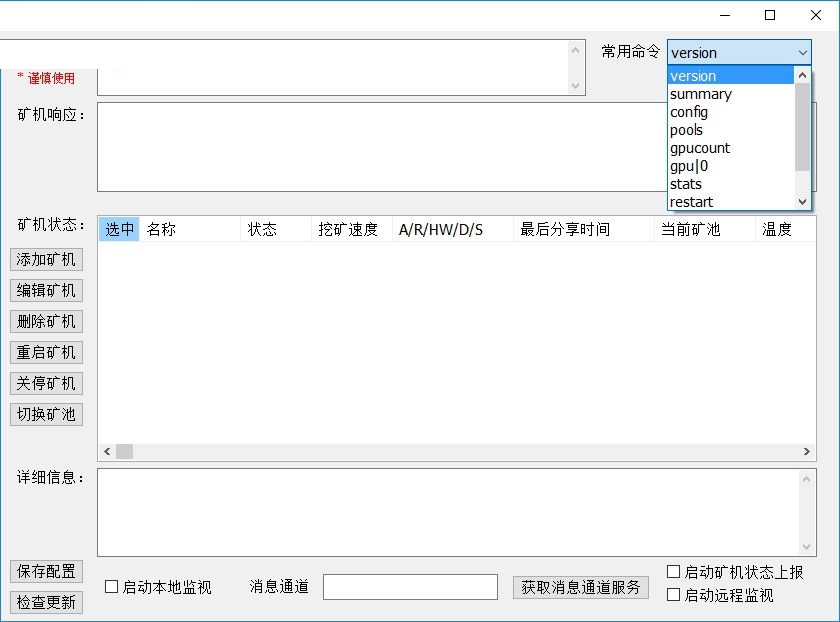Screen dimensions: 840x622
Task: Click the 添加矿机 button to add a miner
Action: (45, 259)
